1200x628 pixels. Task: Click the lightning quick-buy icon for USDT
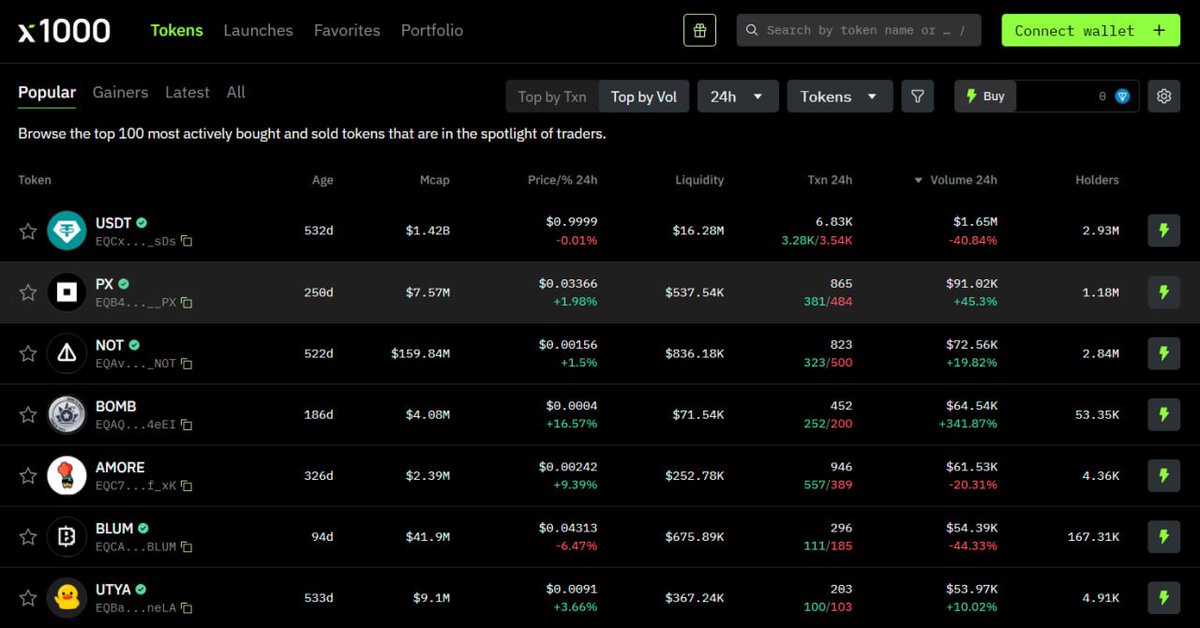(1163, 230)
